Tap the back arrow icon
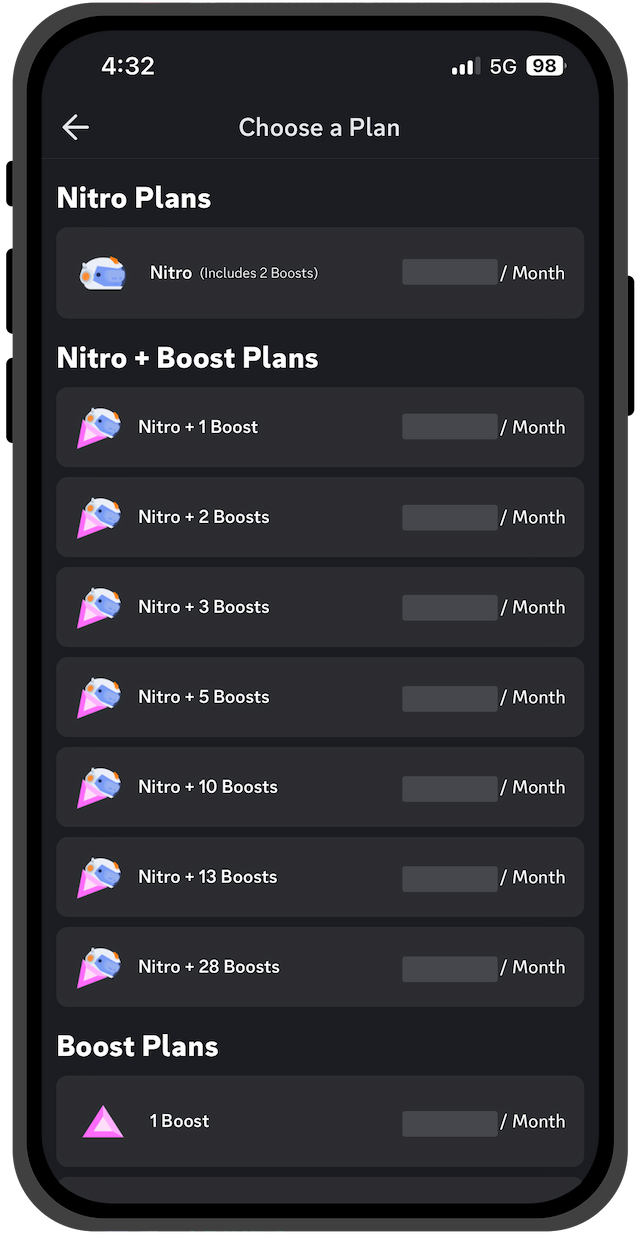The image size is (640, 1234). click(x=75, y=127)
